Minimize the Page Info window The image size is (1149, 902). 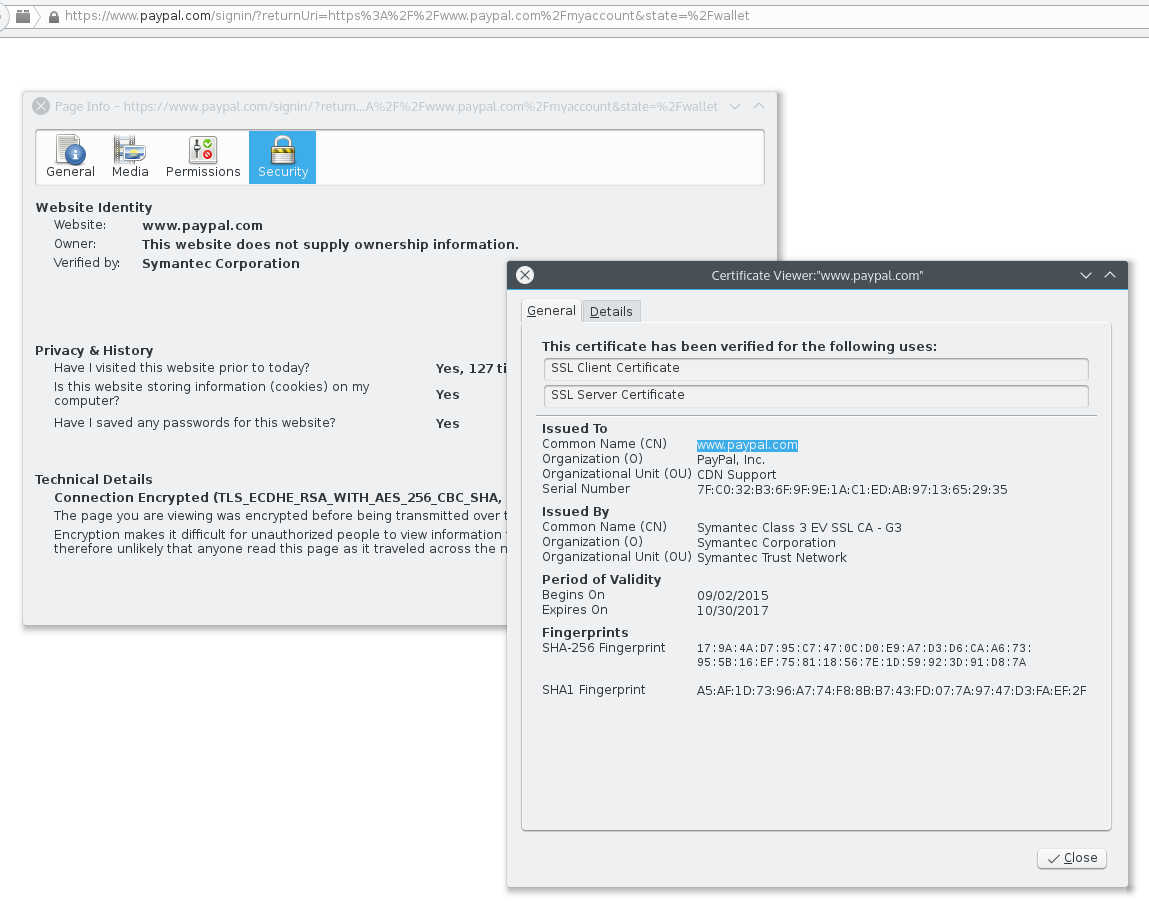click(735, 106)
